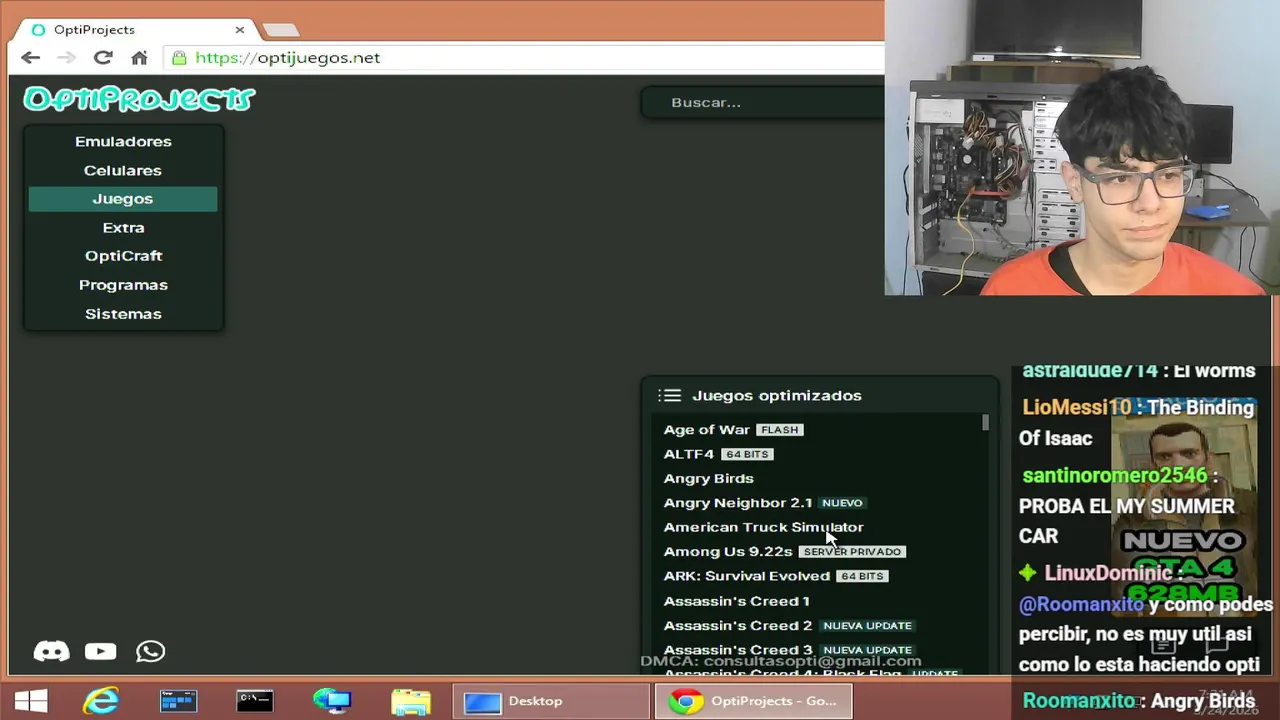This screenshot has width=1280, height=720.
Task: Open the WhatsApp link icon
Action: pyautogui.click(x=150, y=652)
